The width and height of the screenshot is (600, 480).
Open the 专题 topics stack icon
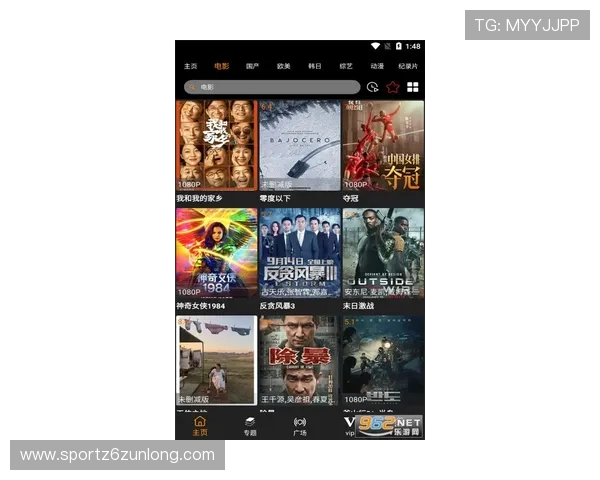tap(250, 425)
